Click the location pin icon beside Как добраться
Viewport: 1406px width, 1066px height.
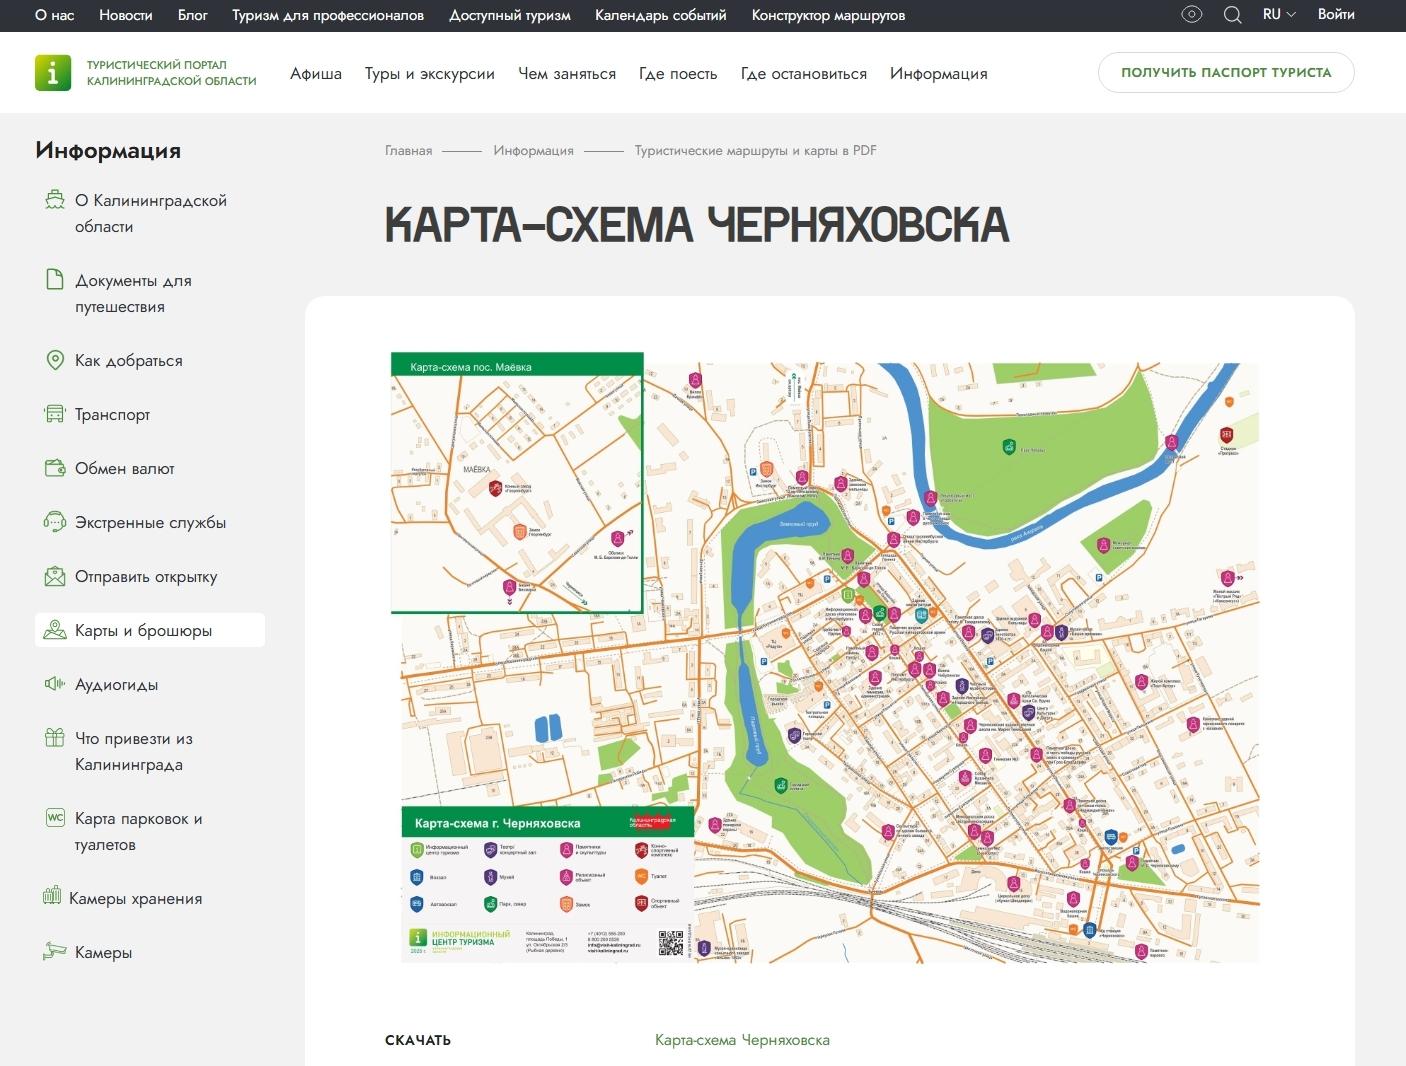[x=55, y=360]
